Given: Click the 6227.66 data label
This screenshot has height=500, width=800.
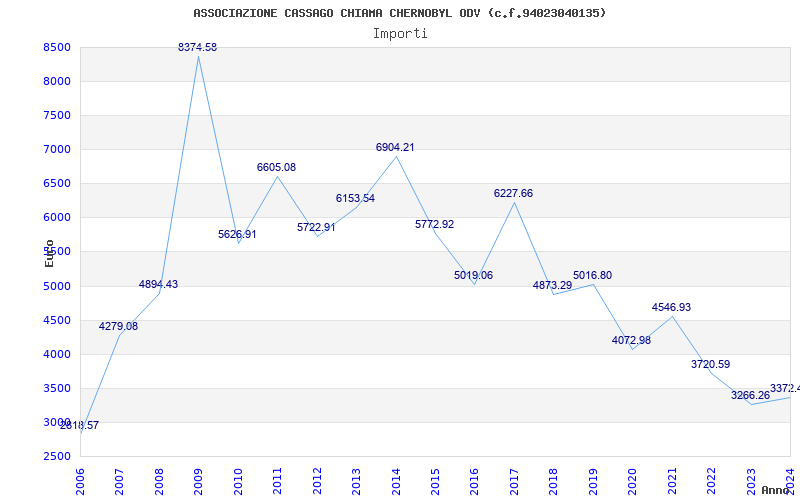Looking at the screenshot, I should [513, 193].
